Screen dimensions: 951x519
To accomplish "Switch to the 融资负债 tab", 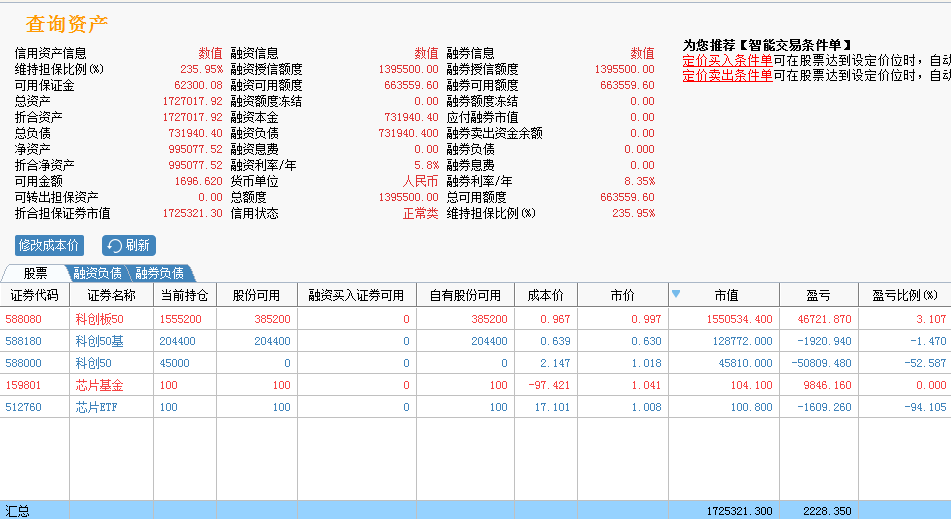I will coord(97,273).
